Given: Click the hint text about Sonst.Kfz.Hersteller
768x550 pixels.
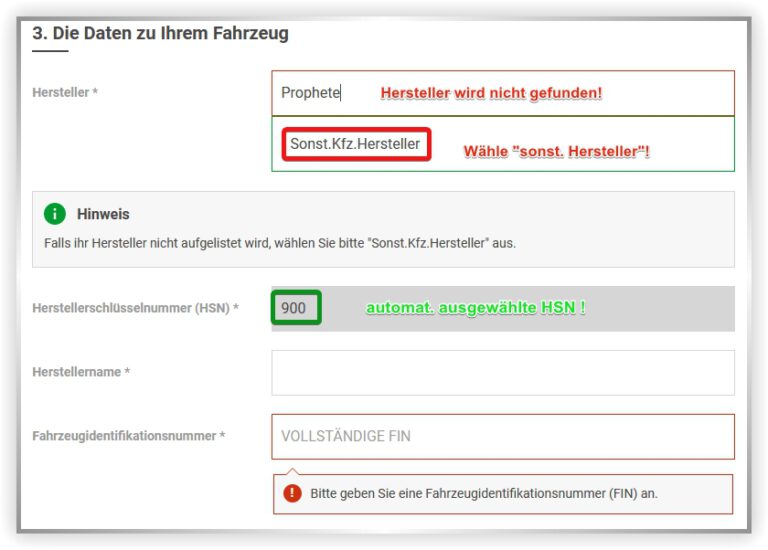Looking at the screenshot, I should point(280,243).
